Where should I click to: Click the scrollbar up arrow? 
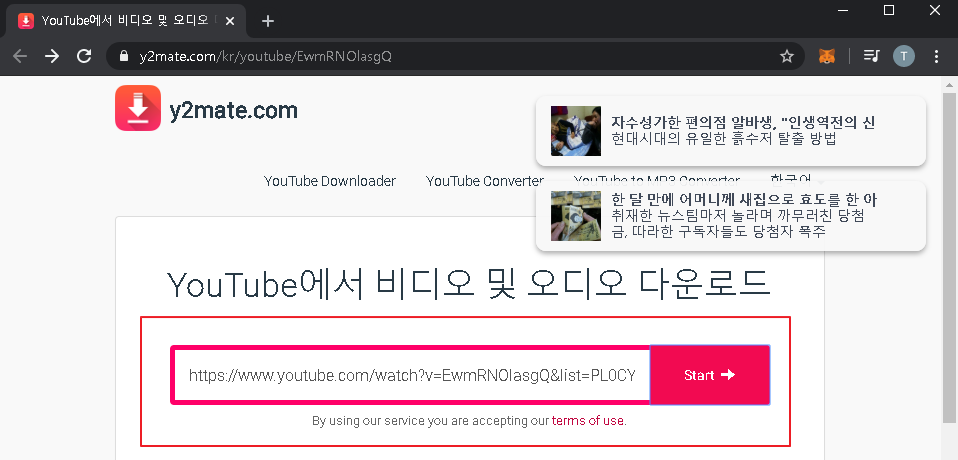click(948, 86)
